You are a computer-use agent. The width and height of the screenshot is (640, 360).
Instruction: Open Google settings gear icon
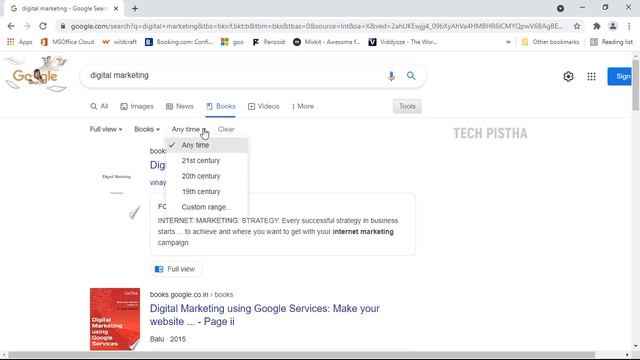coord(568,76)
